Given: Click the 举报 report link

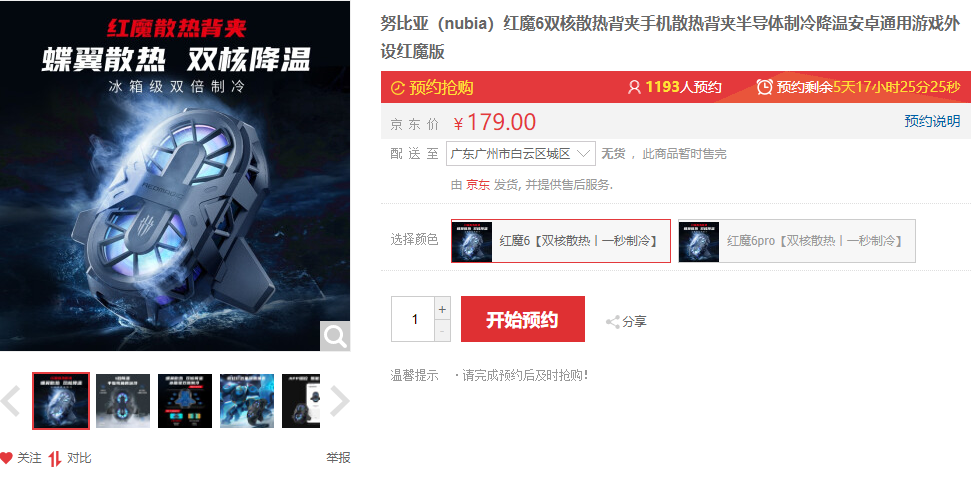Looking at the screenshot, I should point(338,458).
